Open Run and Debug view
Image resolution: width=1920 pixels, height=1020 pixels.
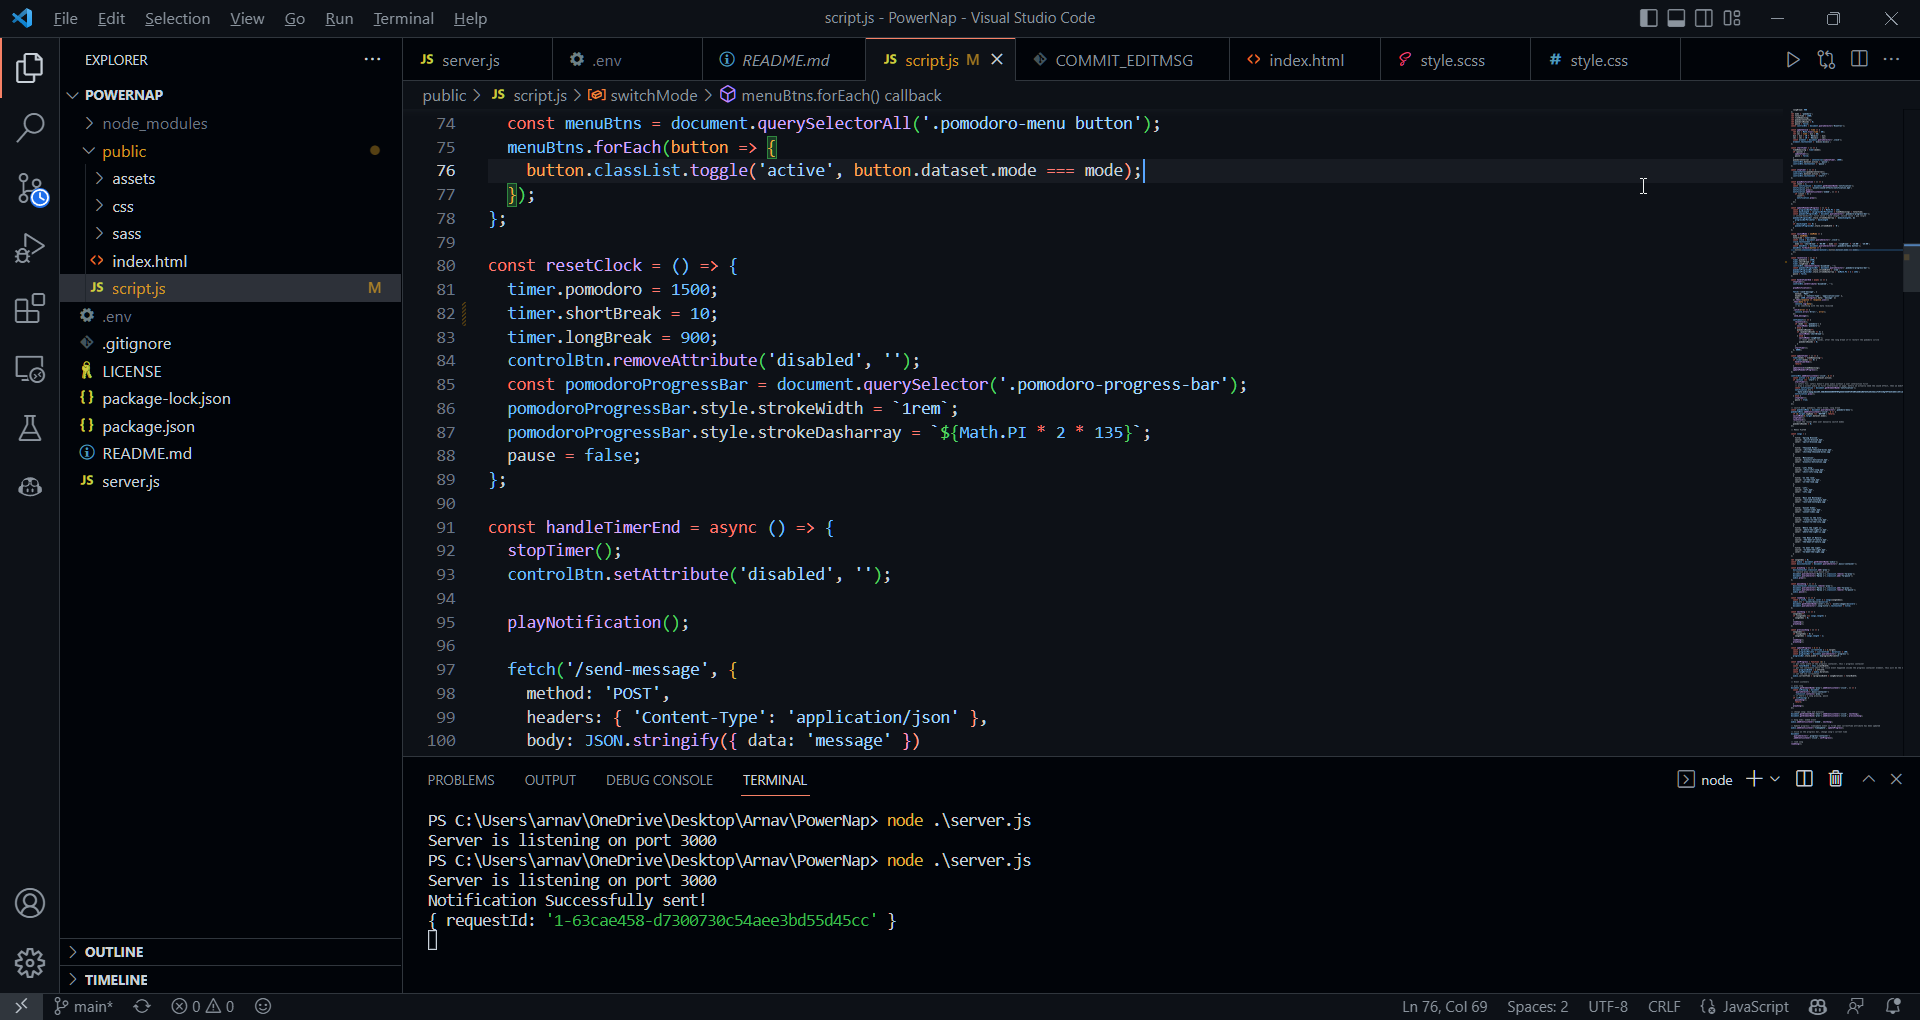[30, 248]
